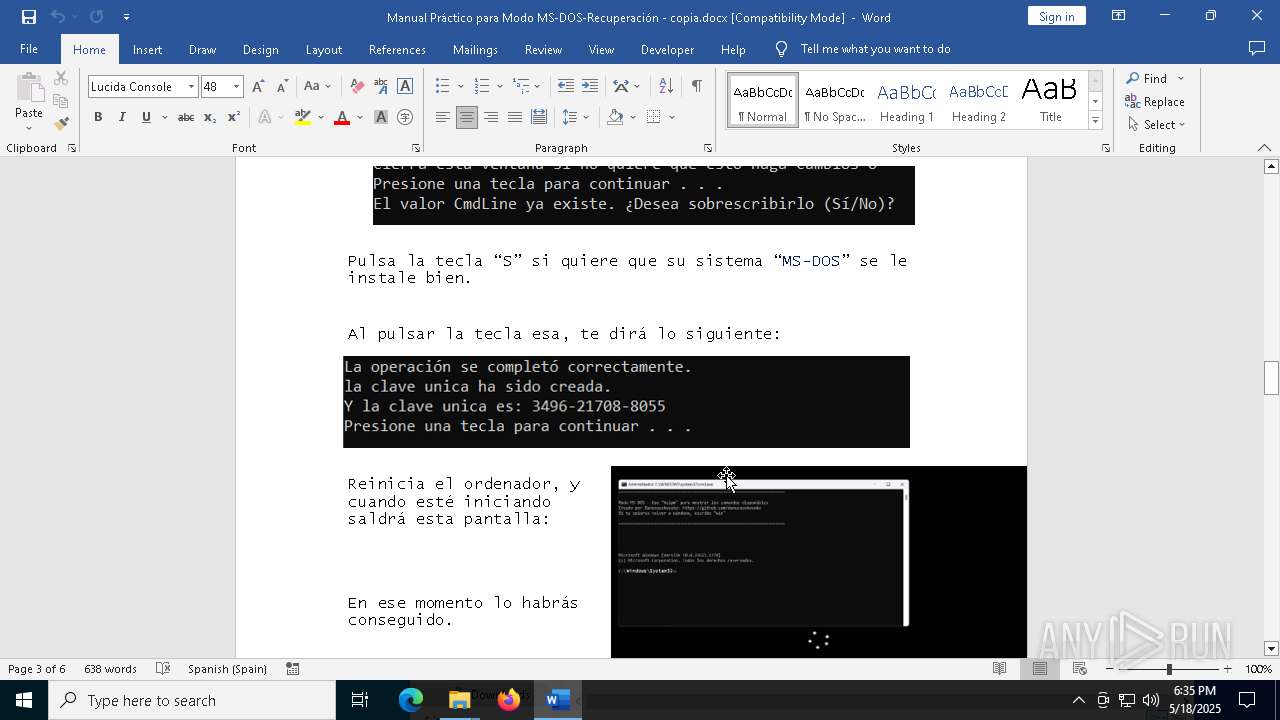The image size is (1280, 720).
Task: Show paragraph marks pilcrow icon
Action: tap(696, 87)
